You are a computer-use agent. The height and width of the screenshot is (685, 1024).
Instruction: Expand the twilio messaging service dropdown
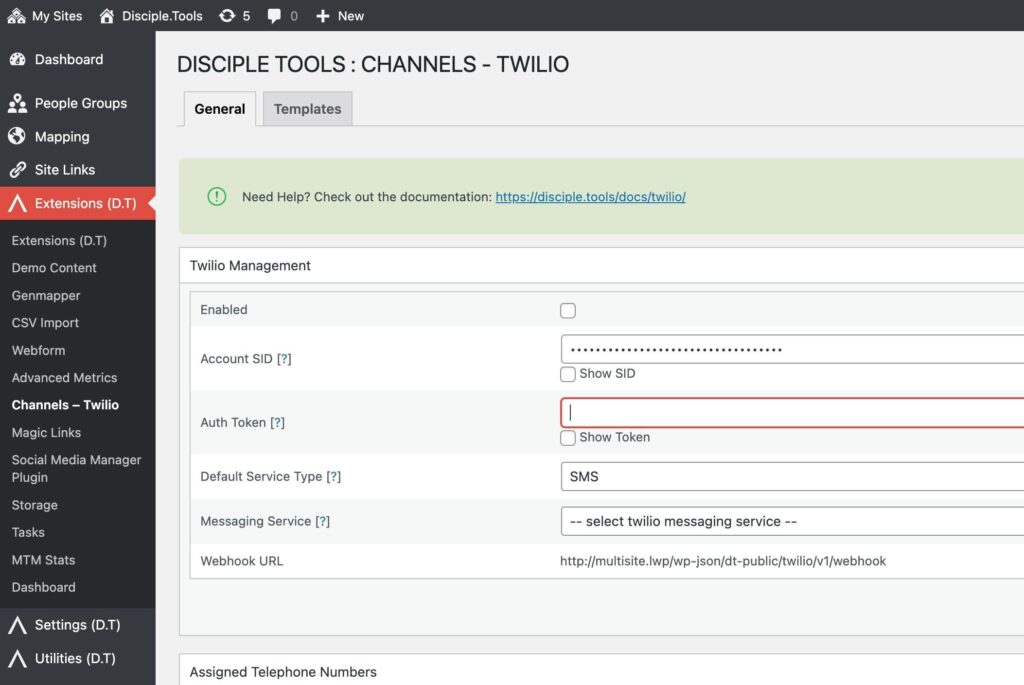pos(790,521)
